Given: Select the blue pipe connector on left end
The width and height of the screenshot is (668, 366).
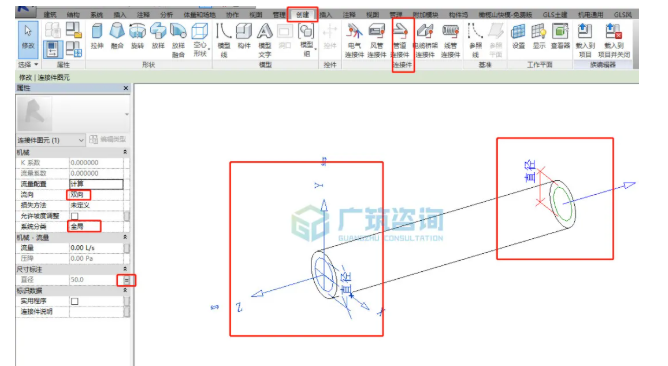Looking at the screenshot, I should (x=324, y=275).
